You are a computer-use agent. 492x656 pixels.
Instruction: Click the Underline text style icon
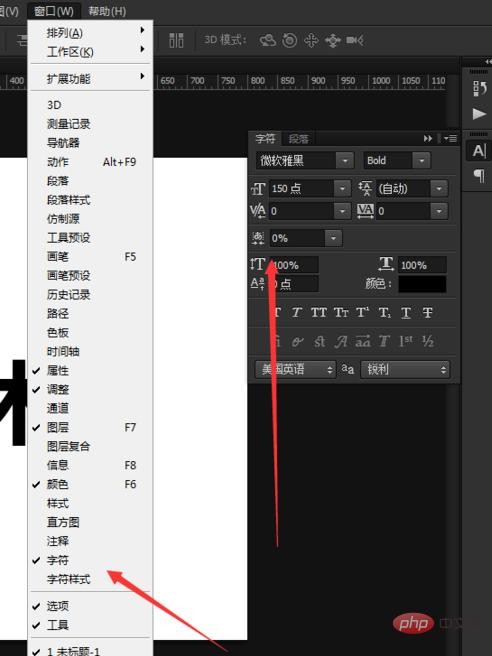pos(405,313)
